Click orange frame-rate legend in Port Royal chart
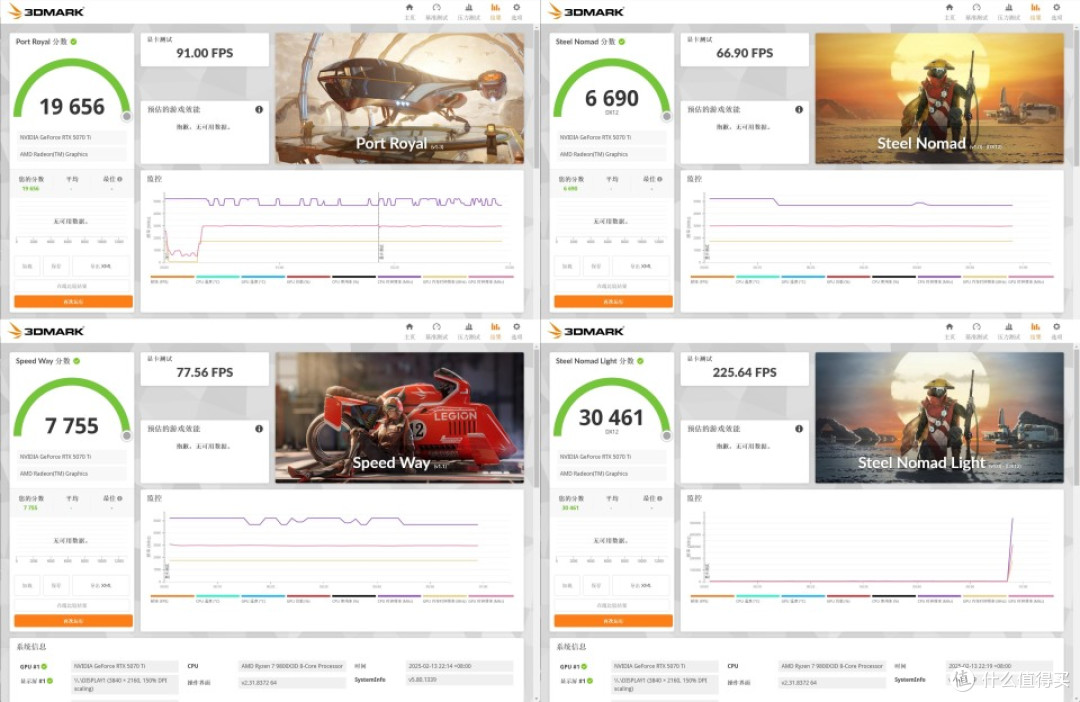 pos(172,277)
